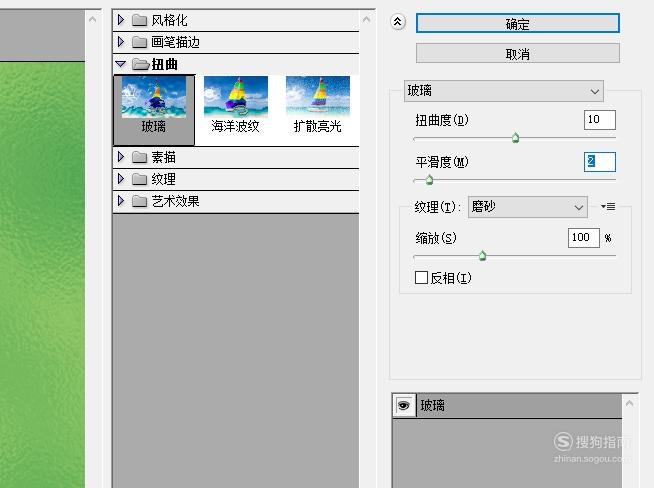Image resolution: width=654 pixels, height=488 pixels.
Task: Click preview pane scrollbar up arrow
Action: click(93, 19)
